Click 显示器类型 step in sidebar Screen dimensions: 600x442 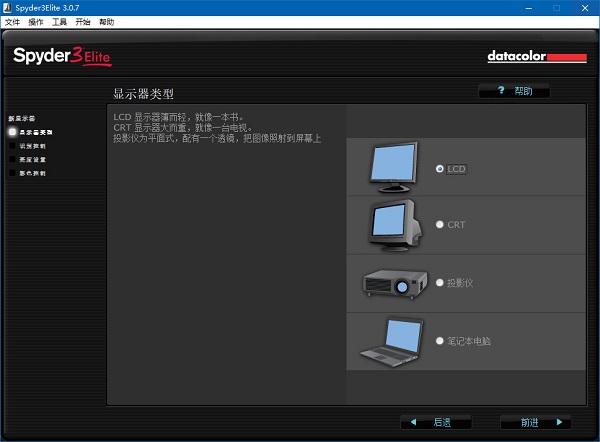(36, 132)
